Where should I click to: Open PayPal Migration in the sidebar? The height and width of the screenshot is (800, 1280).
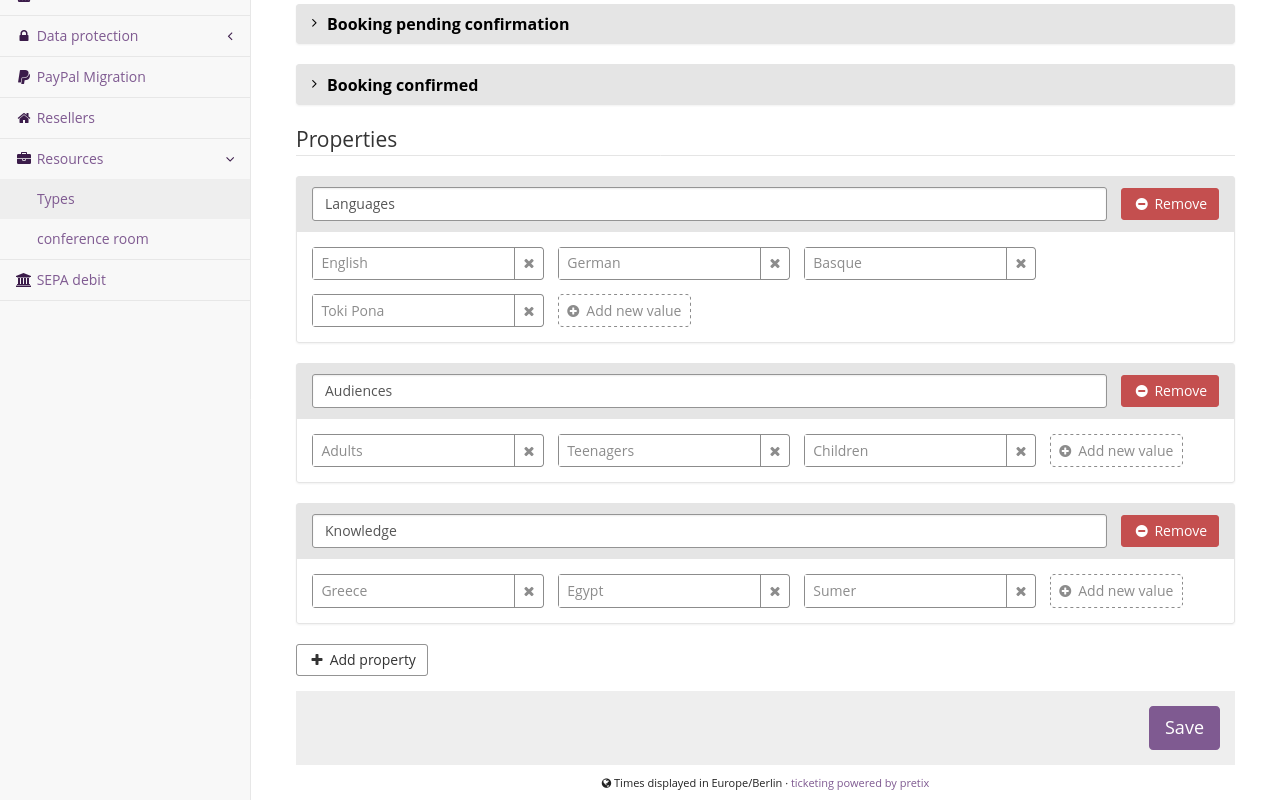125,77
